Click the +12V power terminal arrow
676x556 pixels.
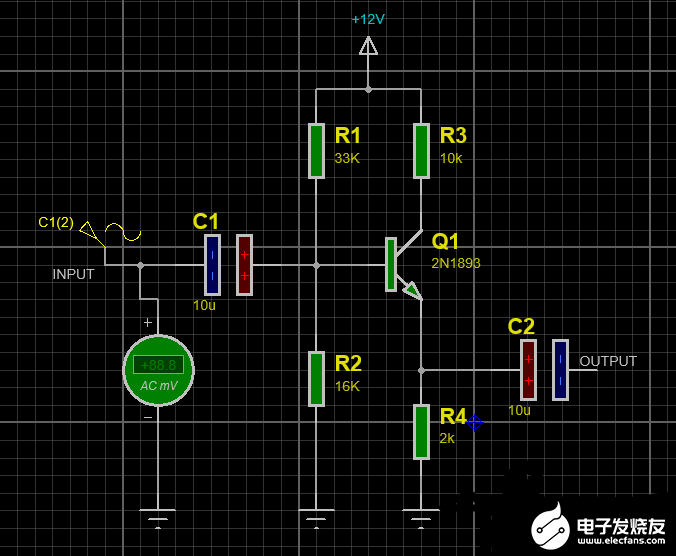(368, 46)
